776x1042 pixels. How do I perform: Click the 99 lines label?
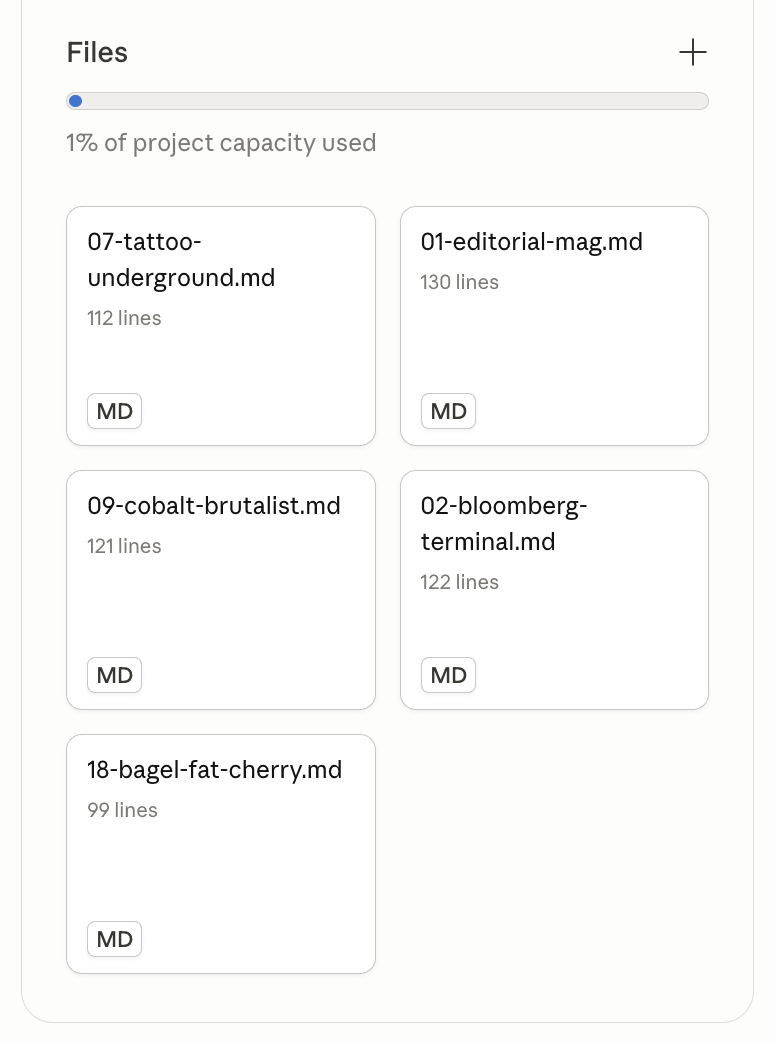(122, 809)
